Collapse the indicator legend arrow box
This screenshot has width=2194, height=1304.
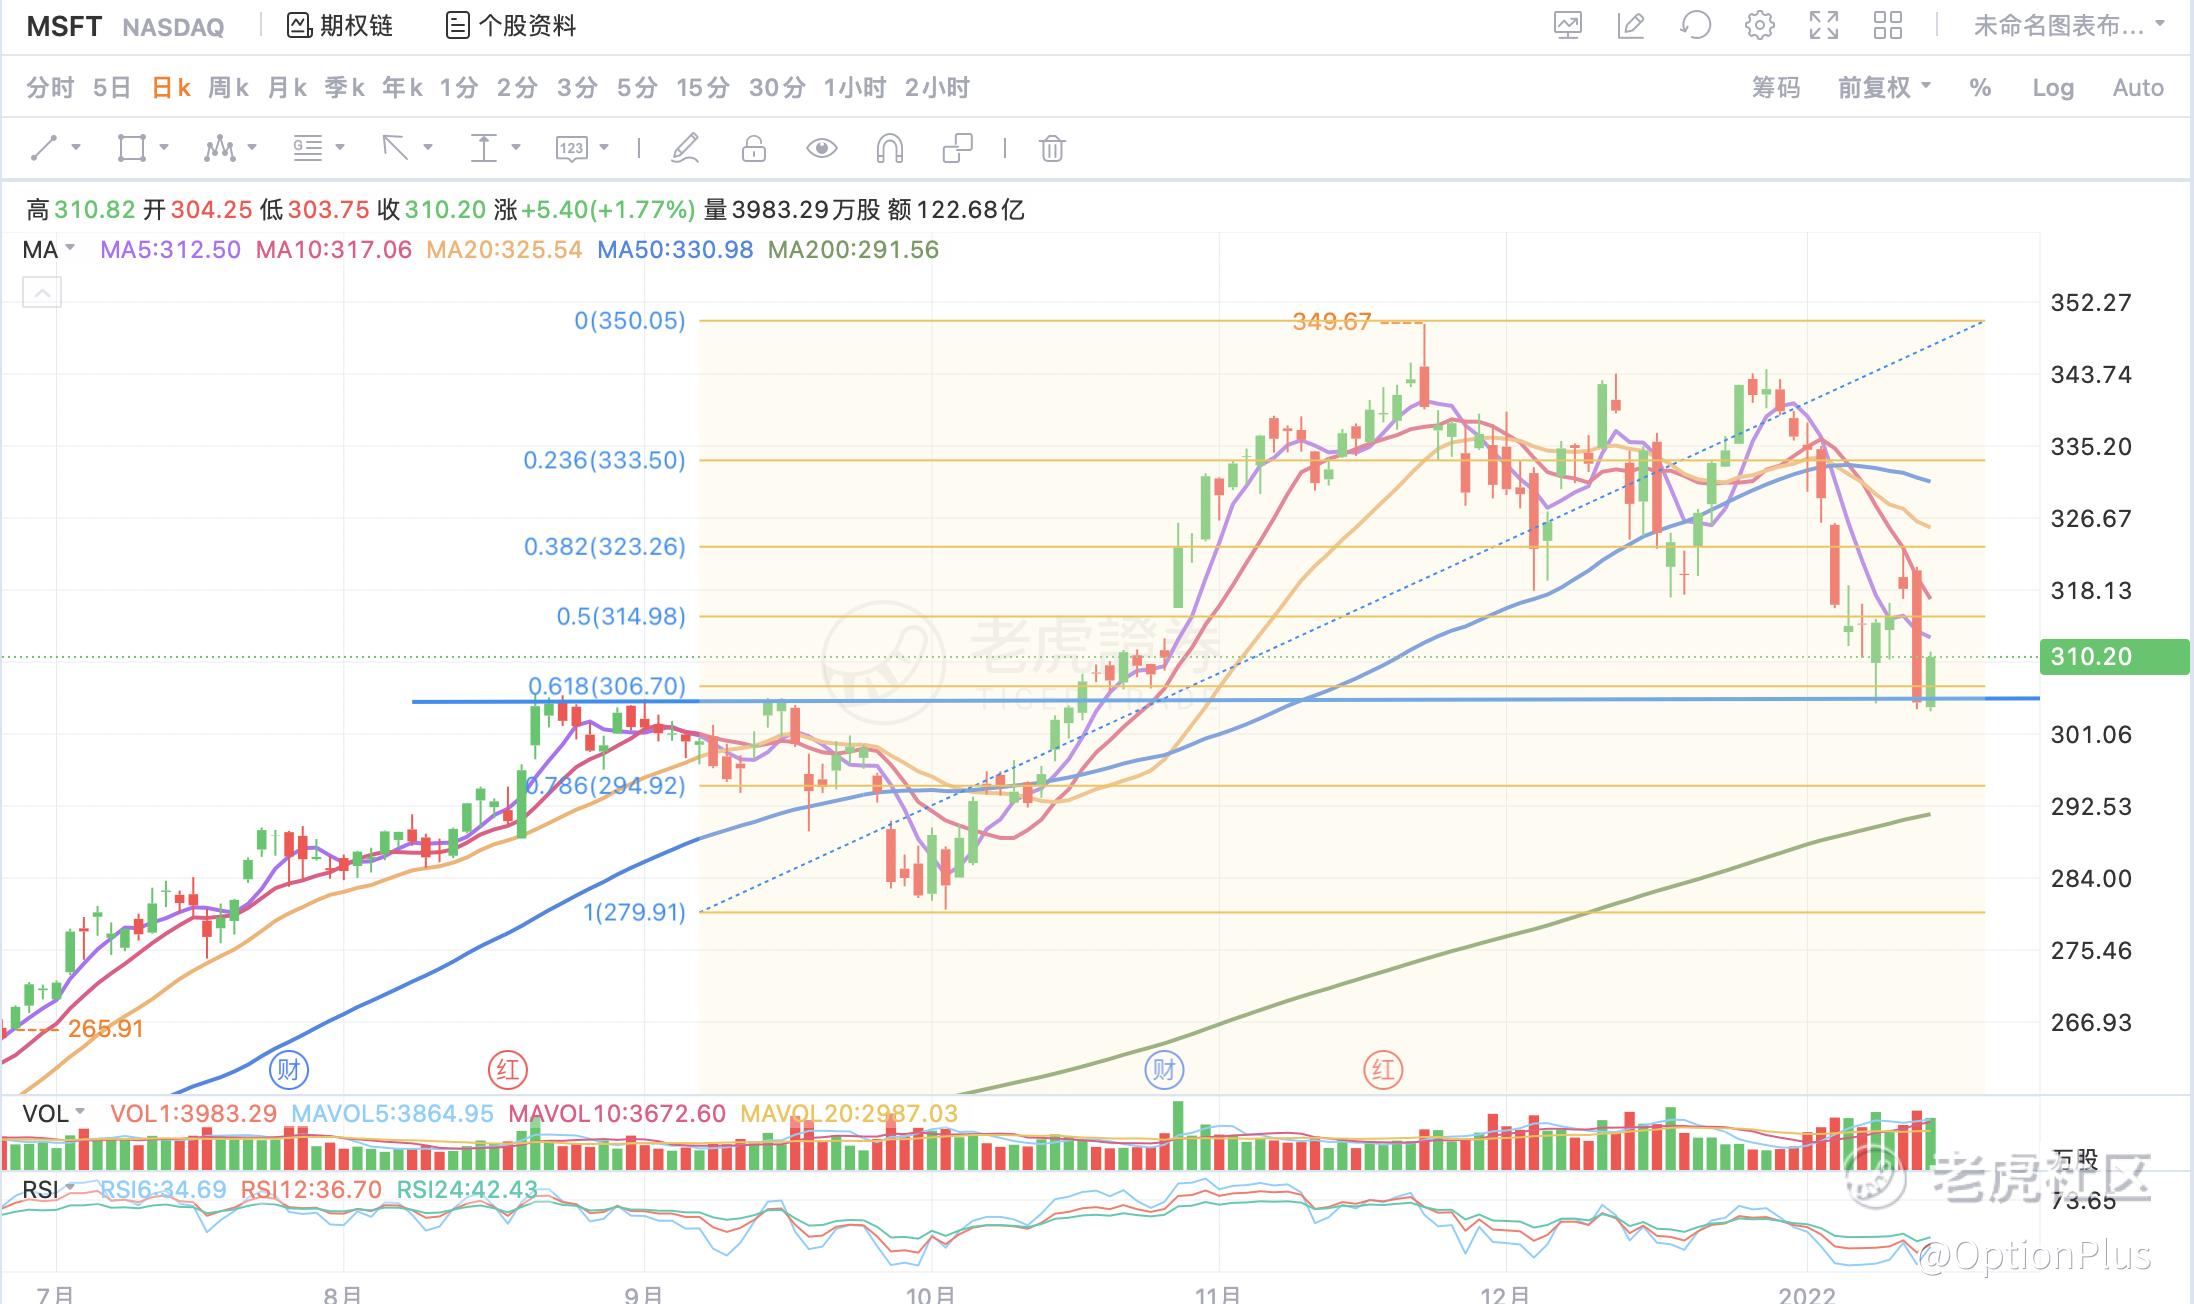(x=41, y=293)
